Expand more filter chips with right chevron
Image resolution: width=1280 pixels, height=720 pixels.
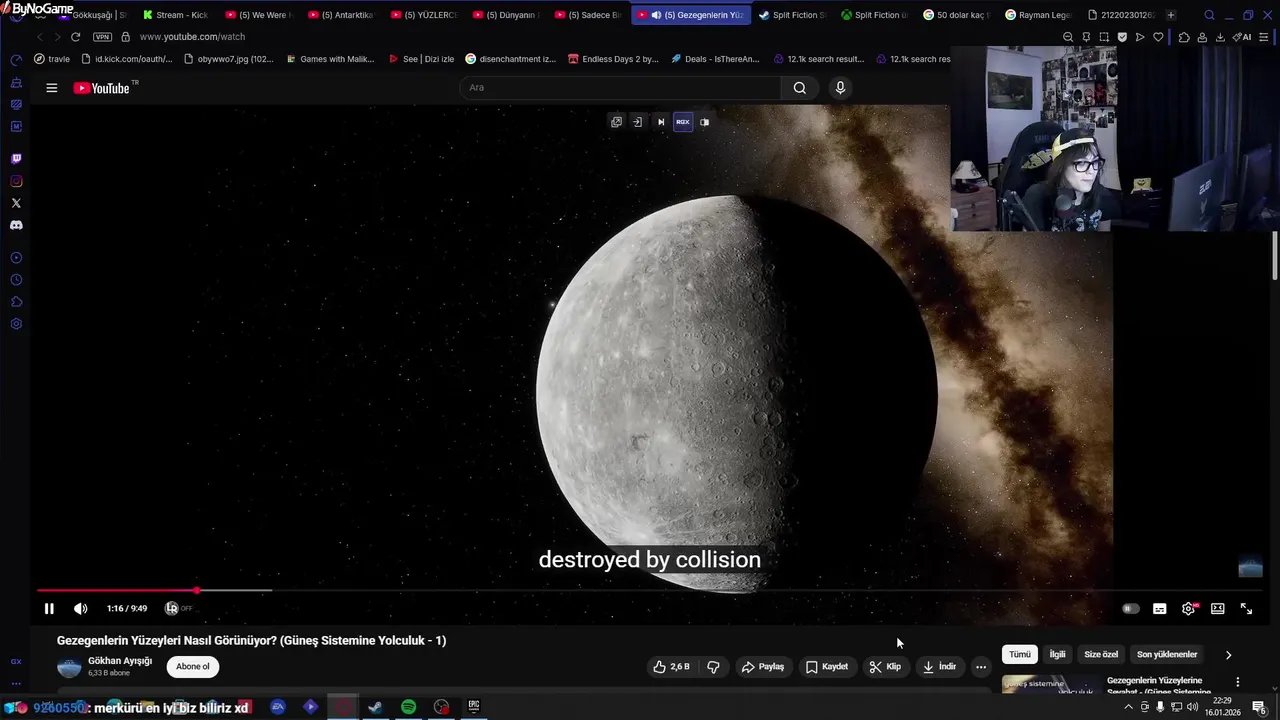[x=1228, y=655]
